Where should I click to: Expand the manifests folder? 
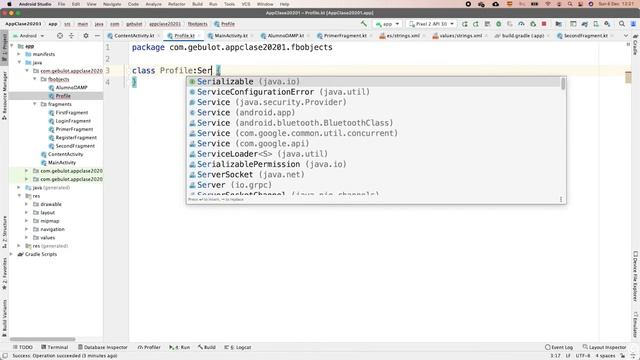pos(19,54)
